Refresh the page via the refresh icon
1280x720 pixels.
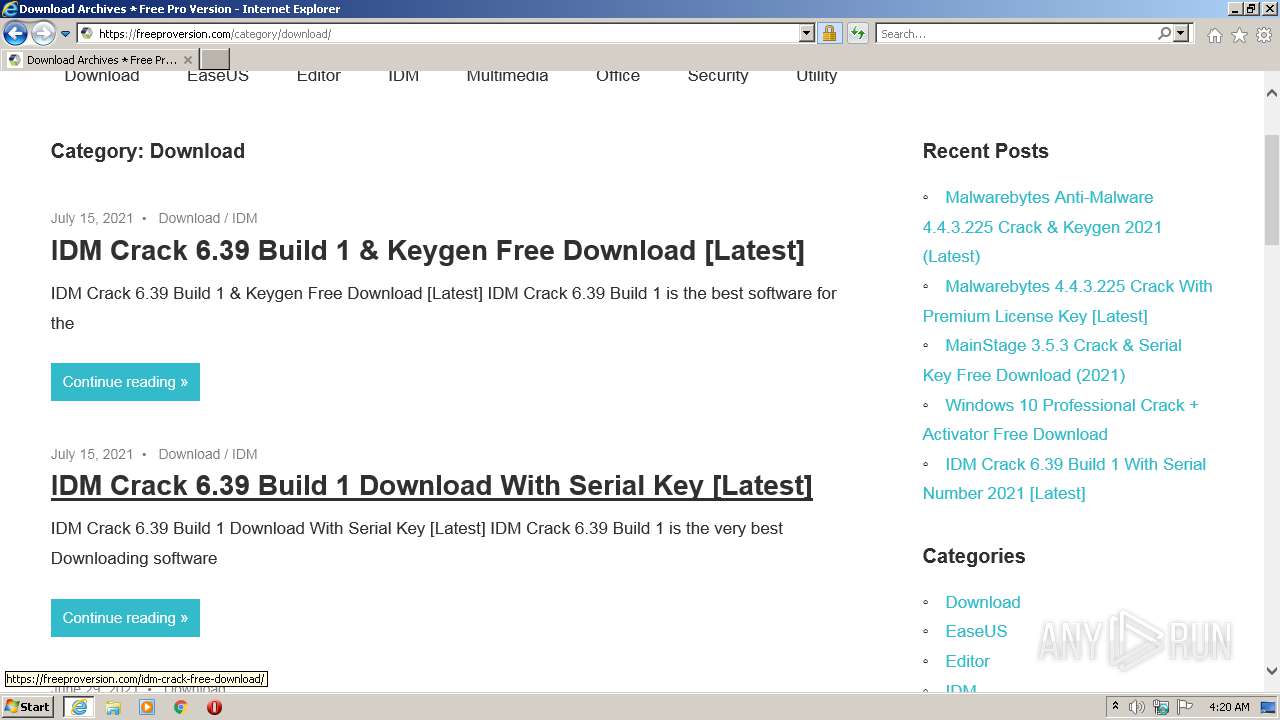858,34
